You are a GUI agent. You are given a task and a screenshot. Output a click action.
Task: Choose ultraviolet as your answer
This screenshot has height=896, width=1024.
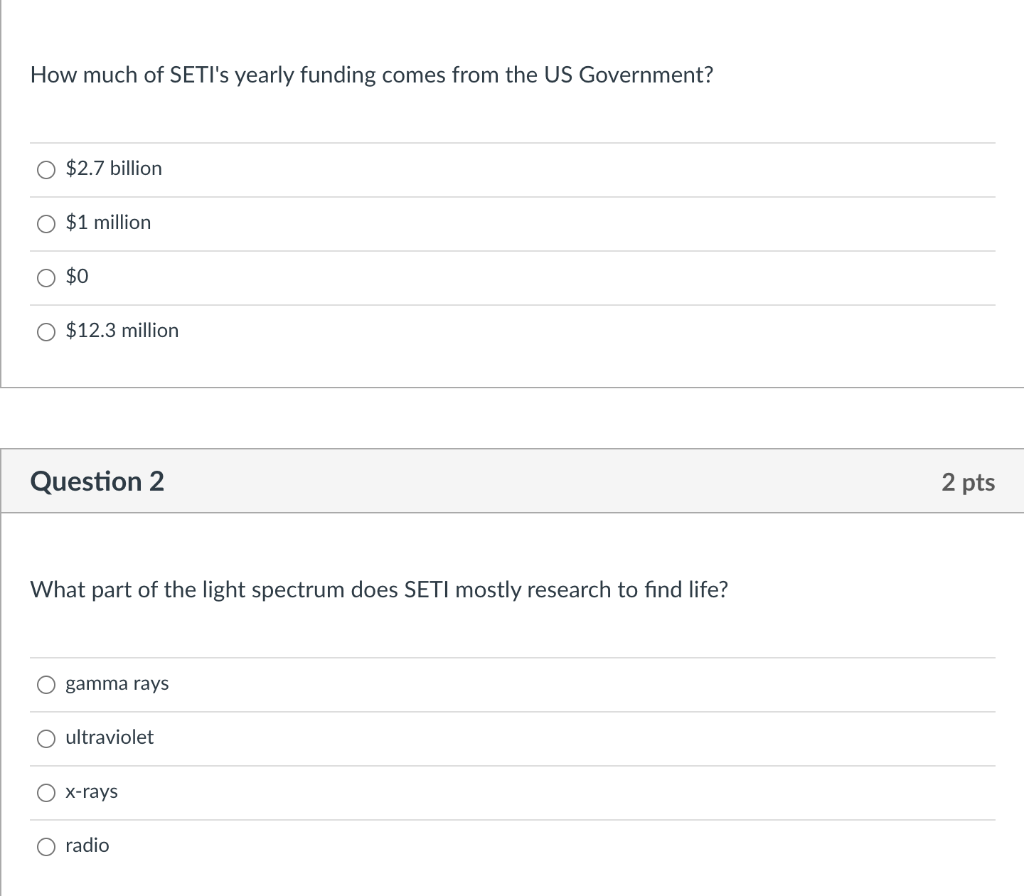point(46,738)
